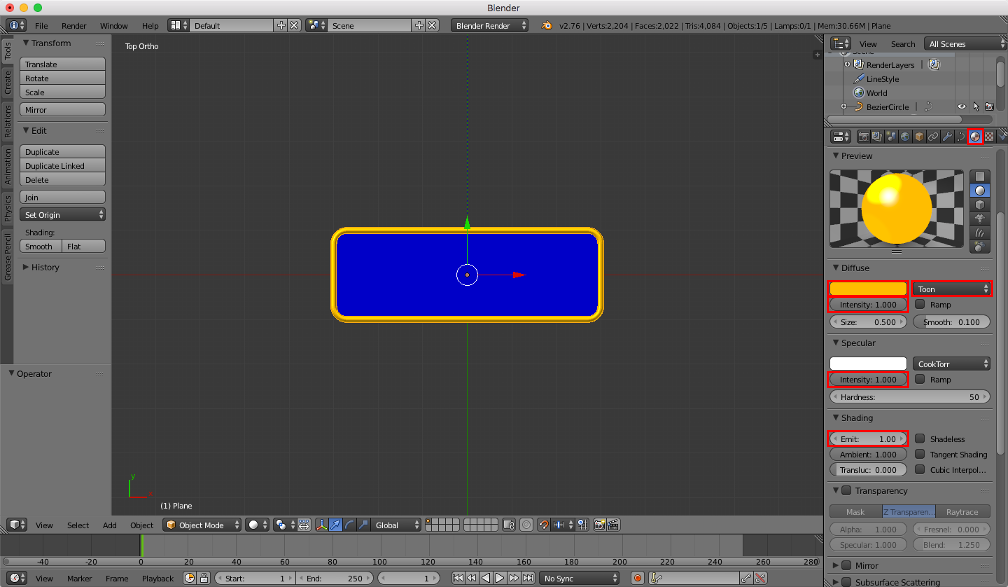Open the Render properties tab icon
Image resolution: width=1008 pixels, height=587 pixels.
[x=863, y=136]
